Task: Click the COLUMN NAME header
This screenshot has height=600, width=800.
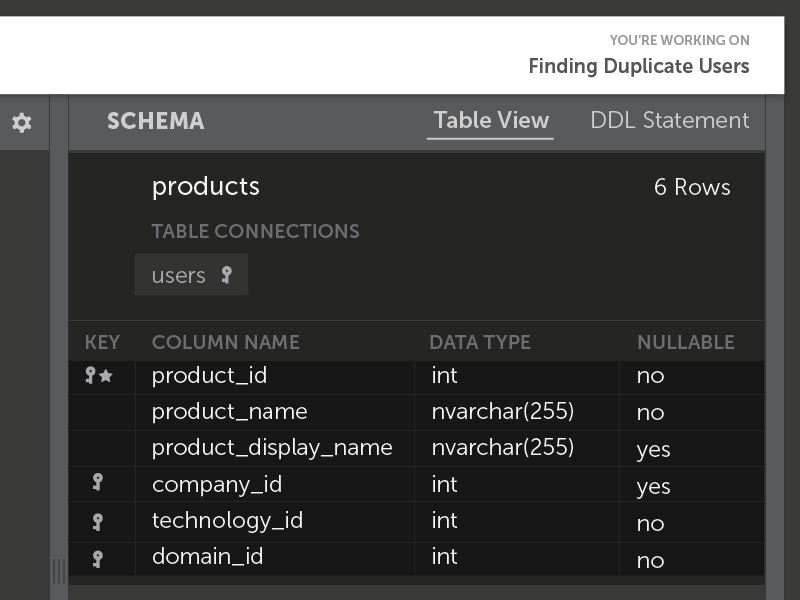Action: click(225, 342)
